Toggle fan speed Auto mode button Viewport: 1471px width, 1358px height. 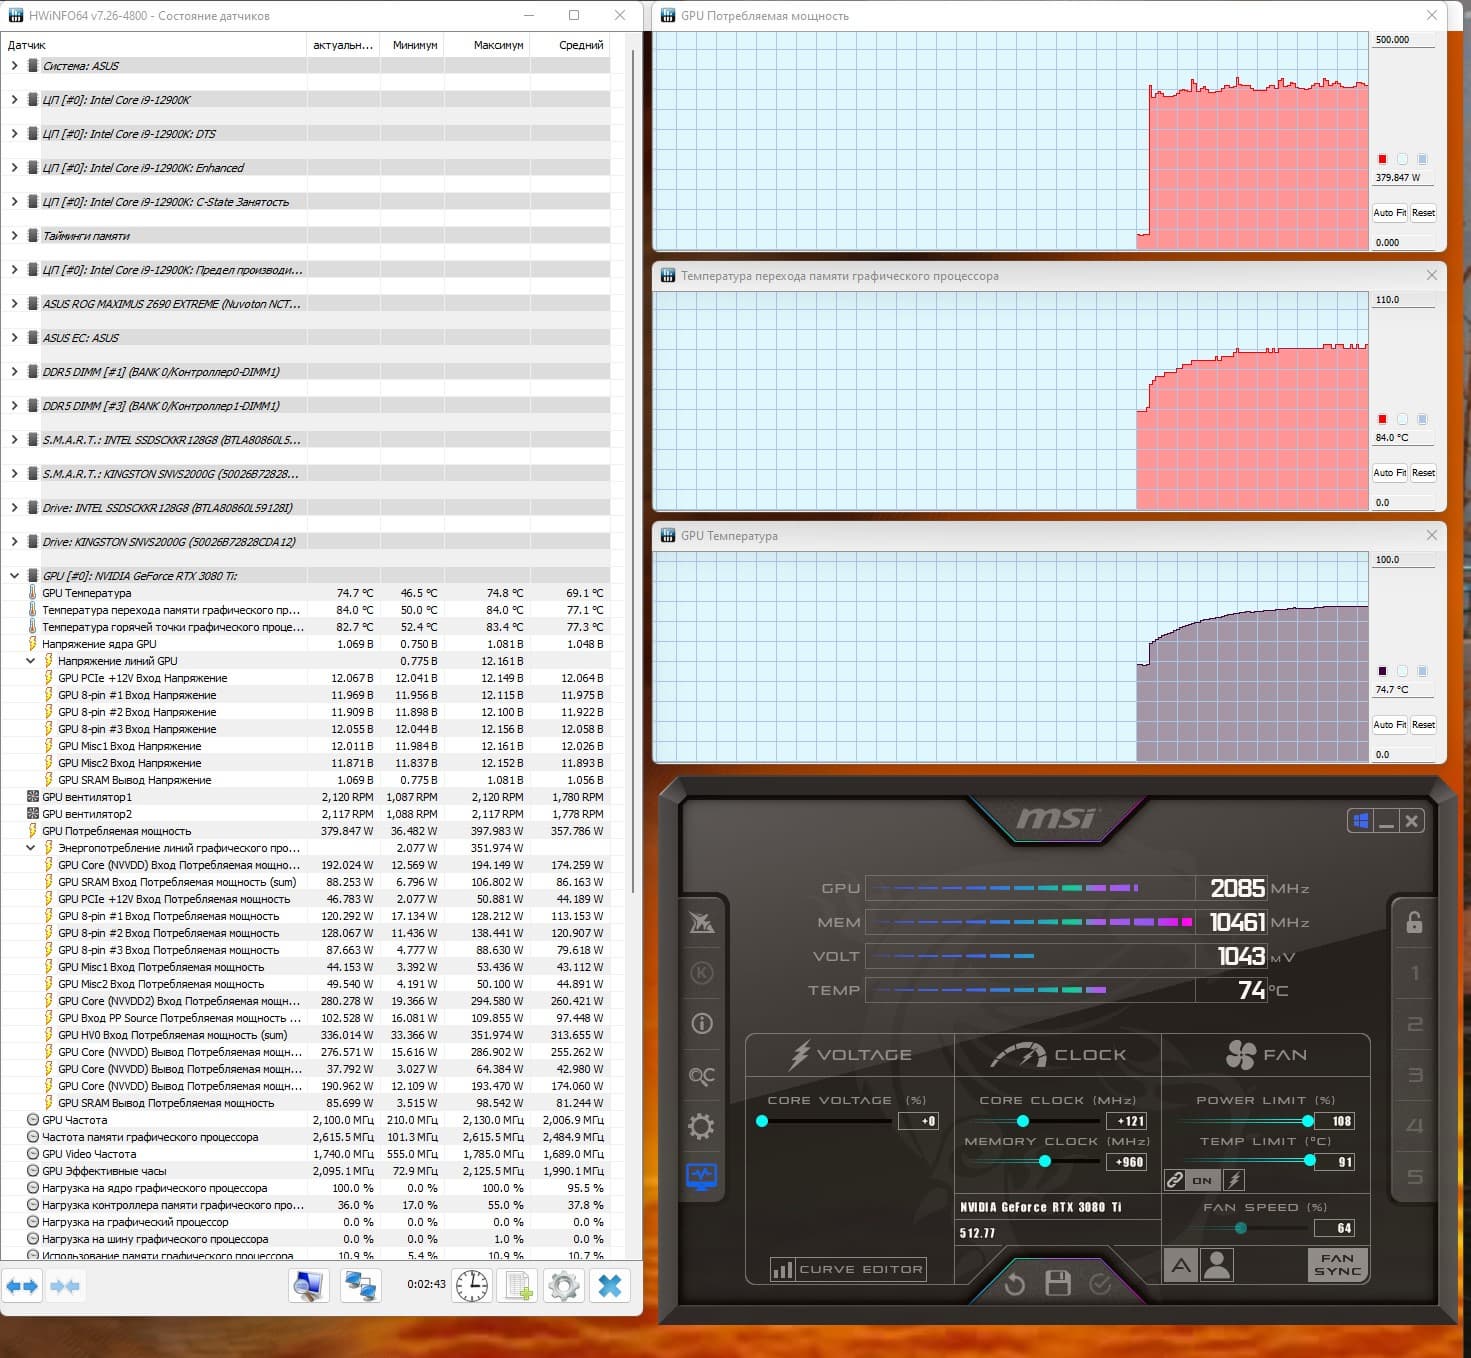pos(1181,1266)
